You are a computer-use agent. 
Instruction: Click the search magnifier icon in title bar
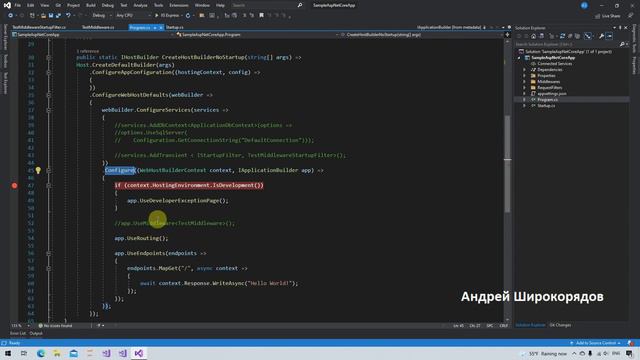(x=300, y=5)
